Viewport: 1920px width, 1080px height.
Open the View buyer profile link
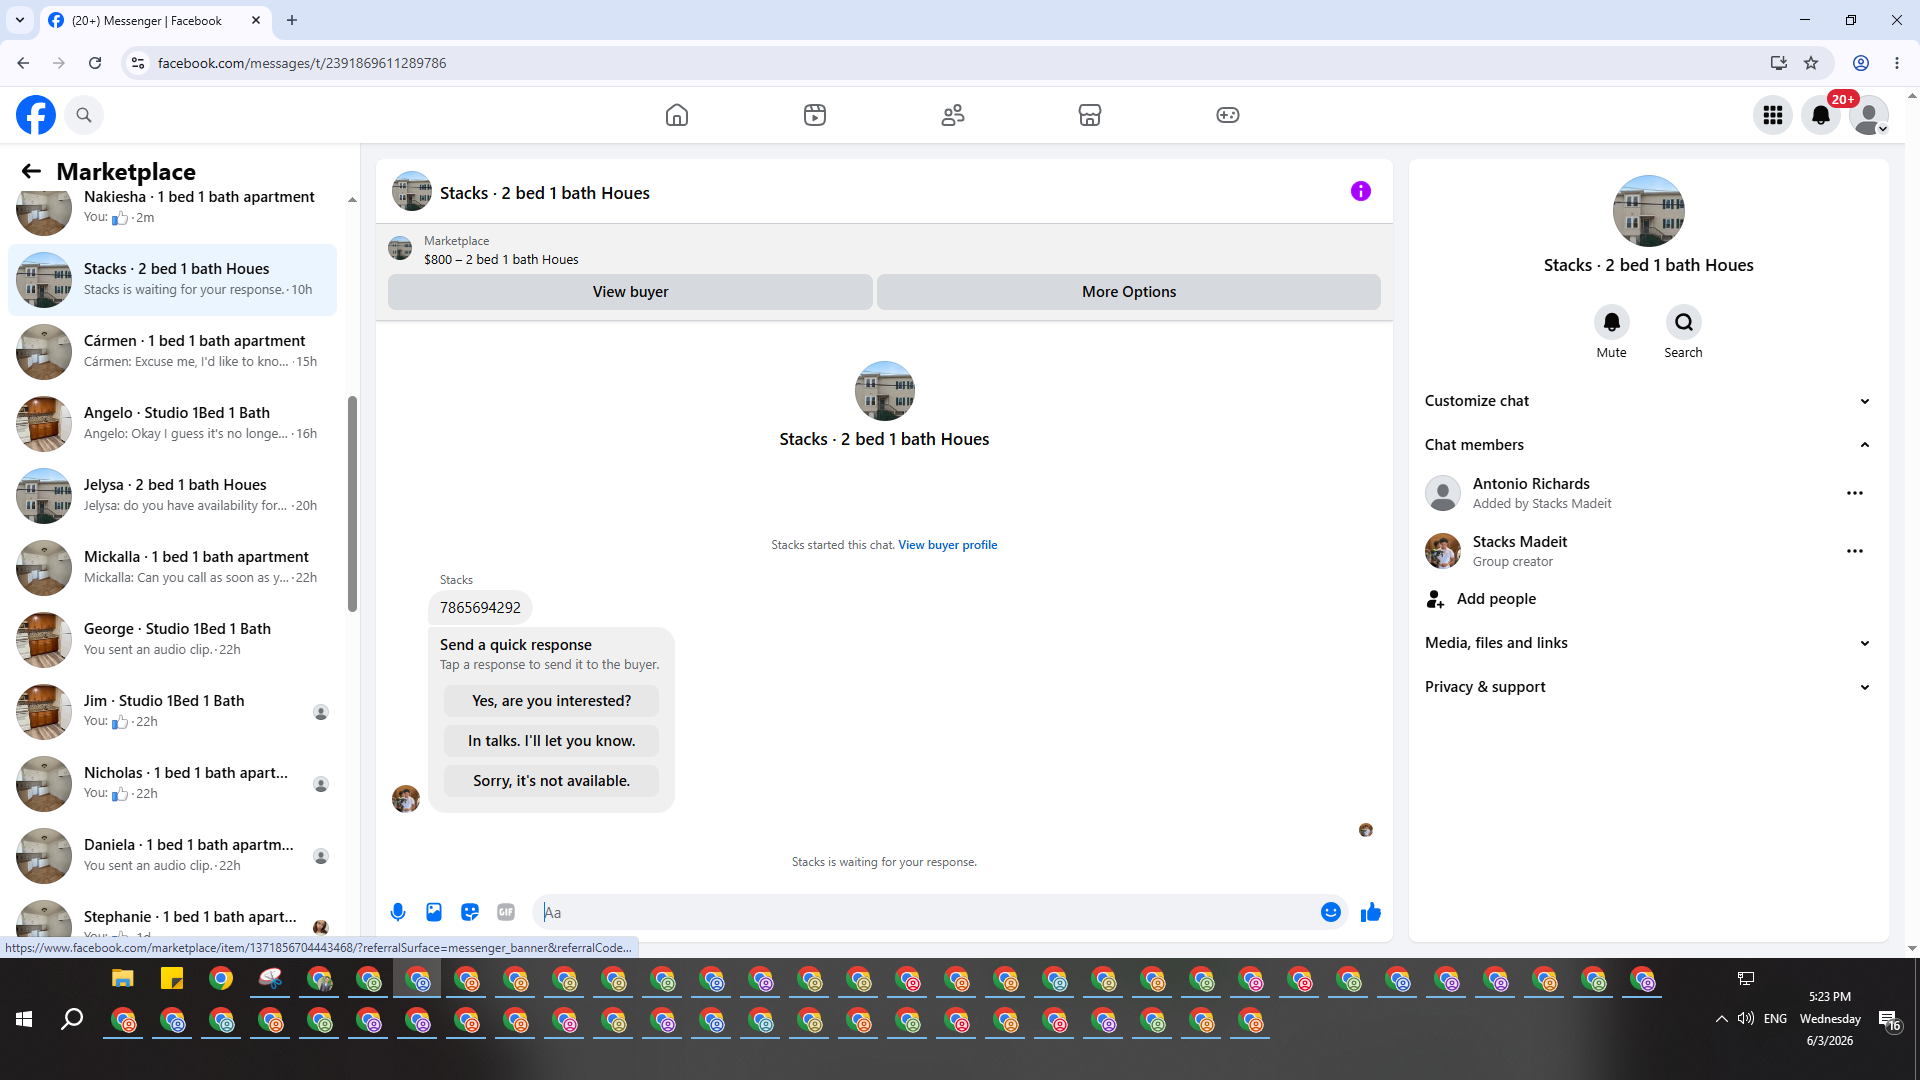948,545
